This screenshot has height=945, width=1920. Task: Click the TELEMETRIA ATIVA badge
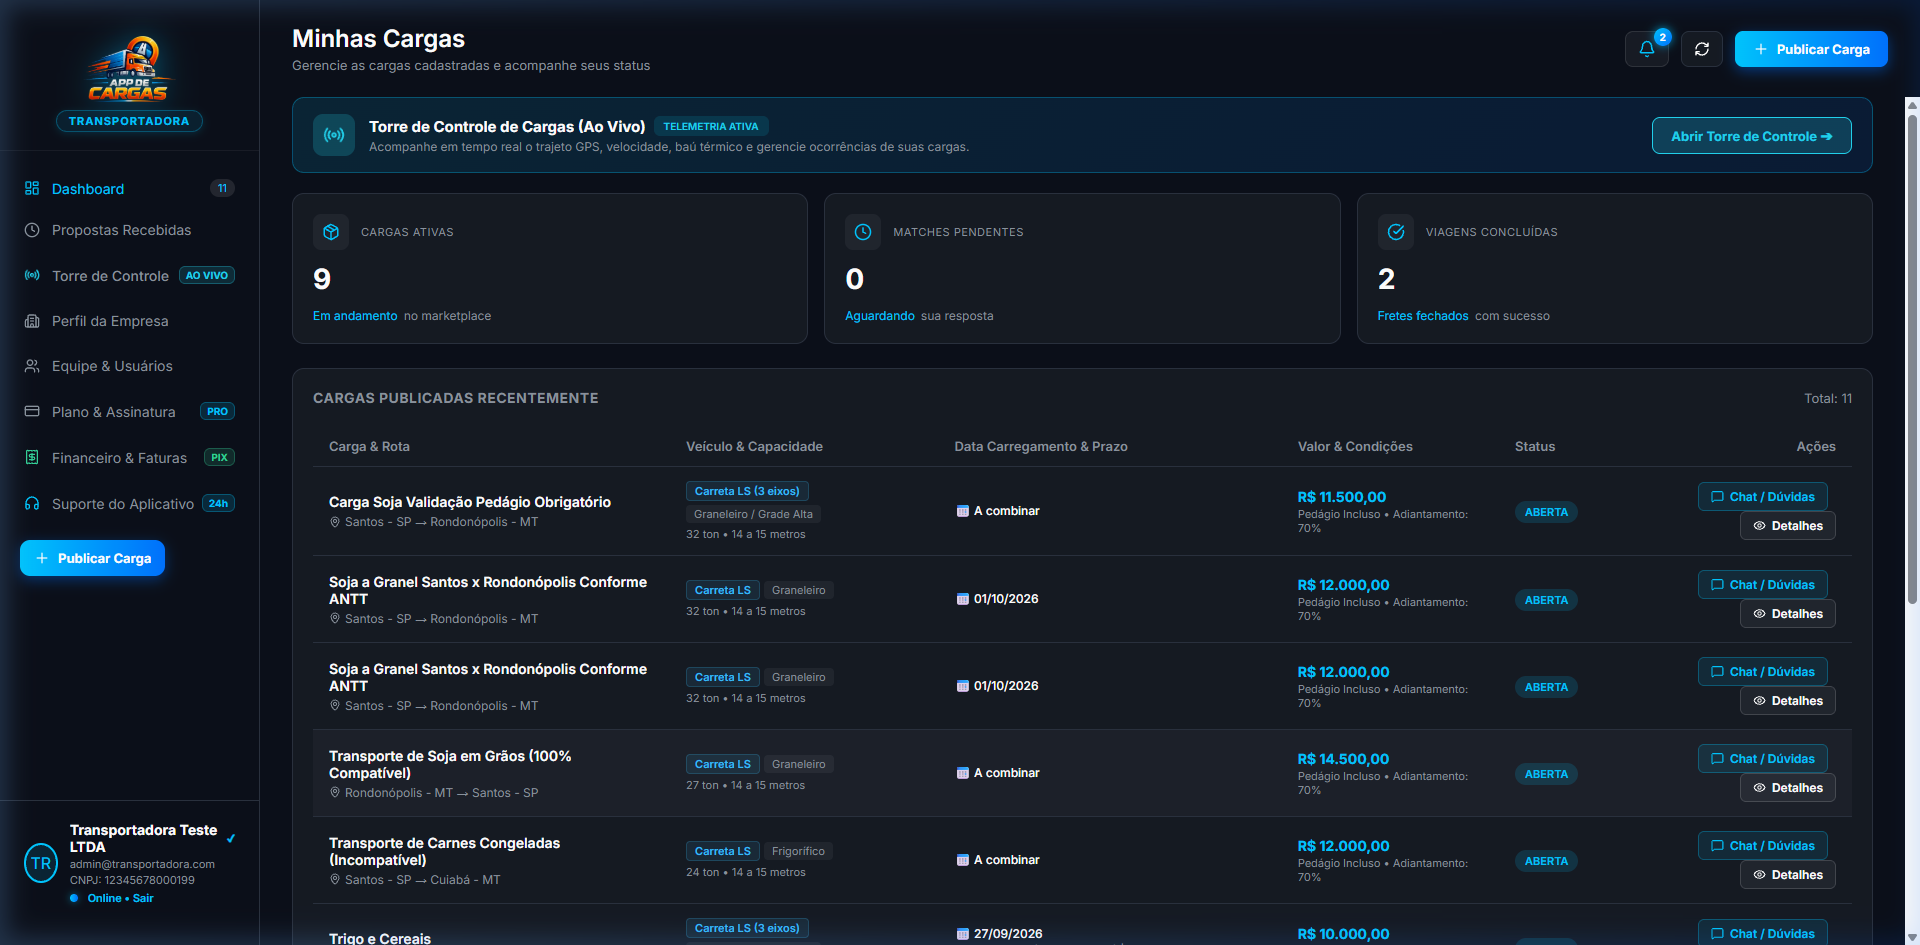coord(711,126)
